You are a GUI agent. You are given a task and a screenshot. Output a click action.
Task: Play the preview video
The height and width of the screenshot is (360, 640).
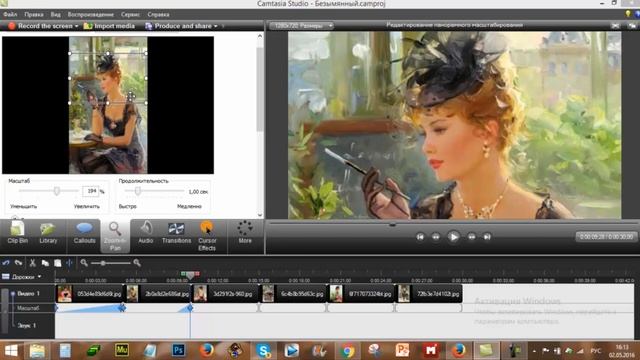click(453, 237)
